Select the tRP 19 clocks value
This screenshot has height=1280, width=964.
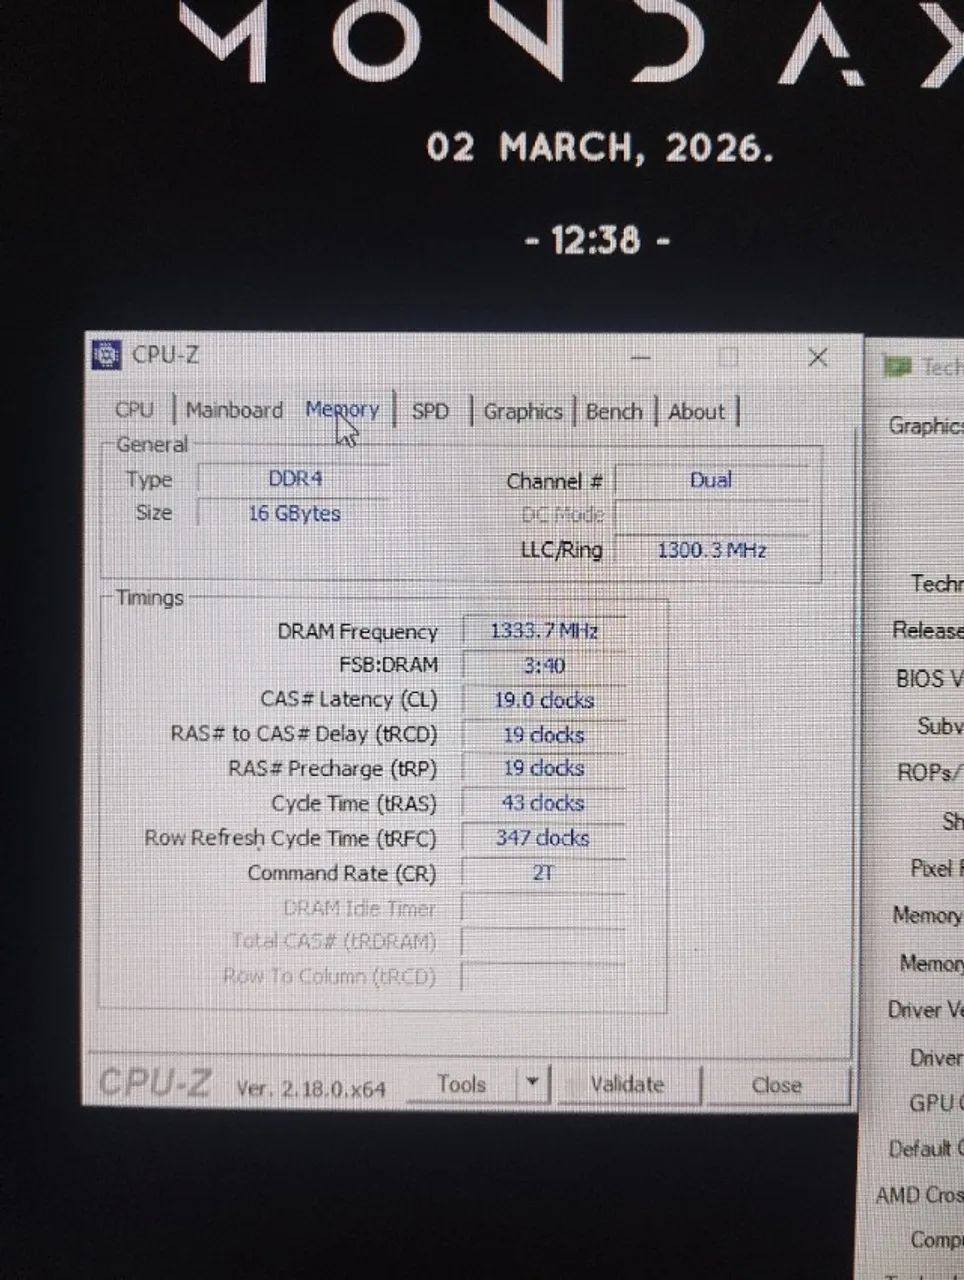pyautogui.click(x=544, y=769)
